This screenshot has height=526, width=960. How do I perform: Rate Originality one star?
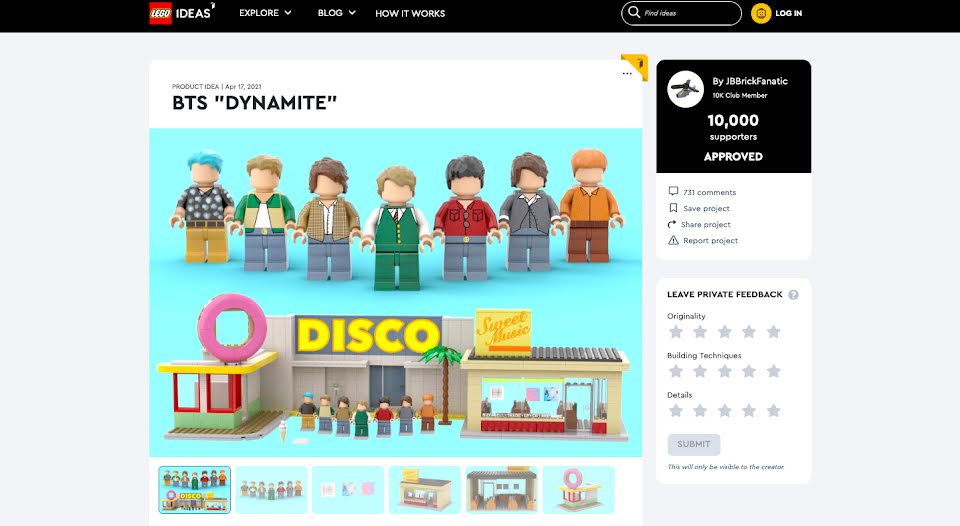(x=676, y=332)
